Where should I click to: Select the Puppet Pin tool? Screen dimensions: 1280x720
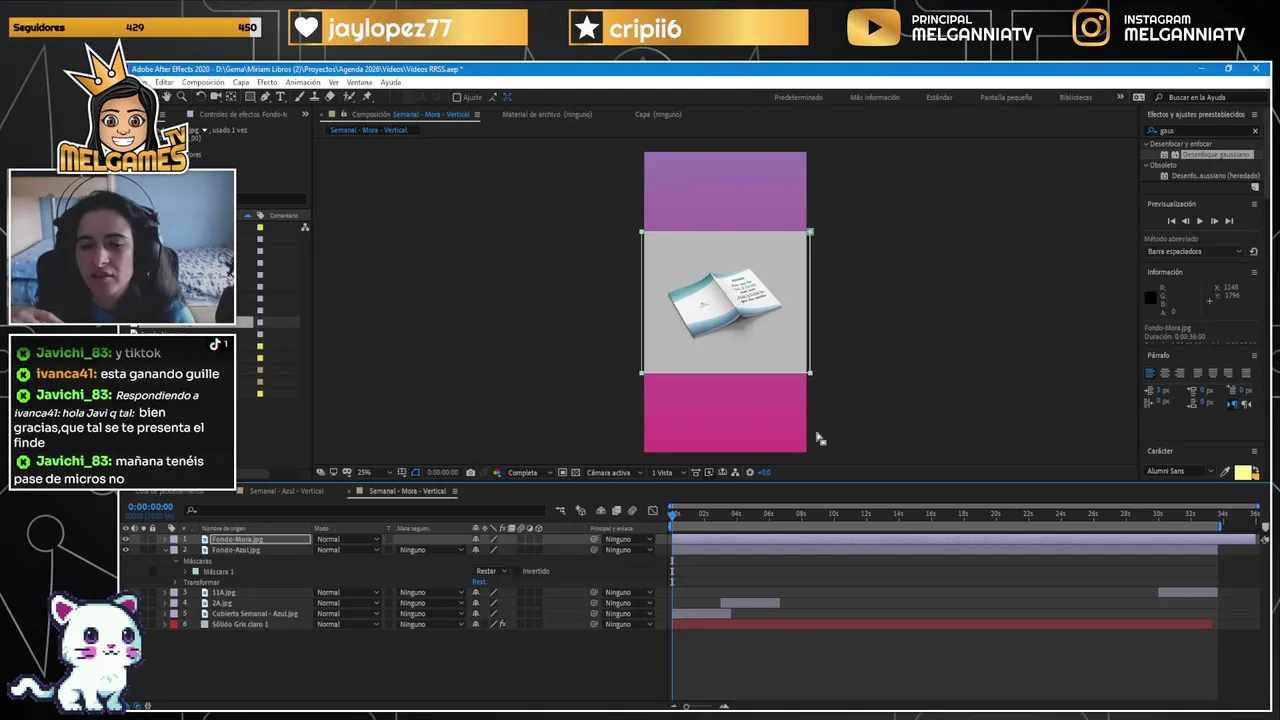[367, 97]
